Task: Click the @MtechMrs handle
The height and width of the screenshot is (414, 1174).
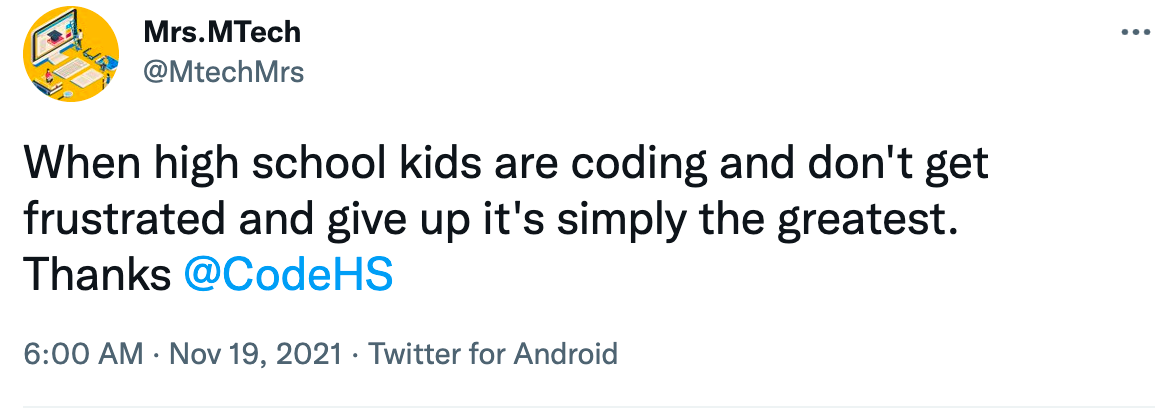Action: click(224, 72)
